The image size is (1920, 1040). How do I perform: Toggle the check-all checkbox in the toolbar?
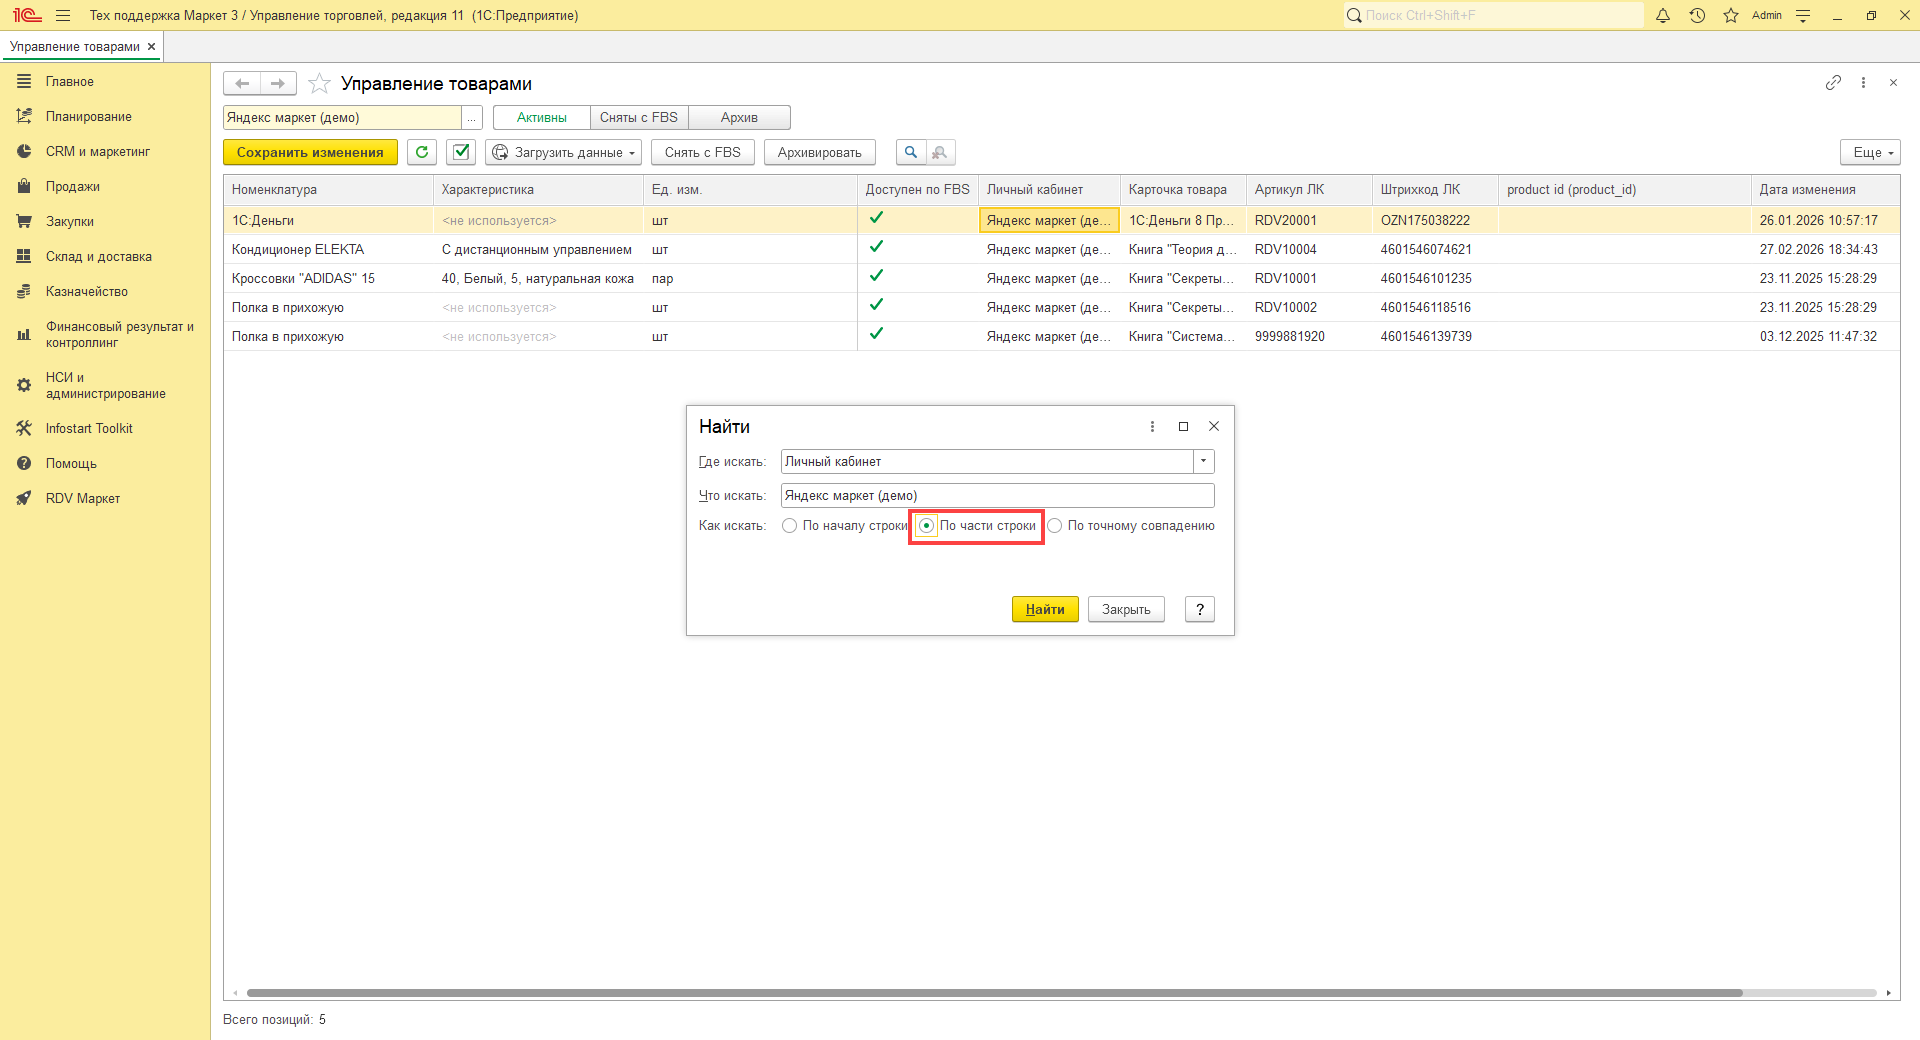(461, 152)
